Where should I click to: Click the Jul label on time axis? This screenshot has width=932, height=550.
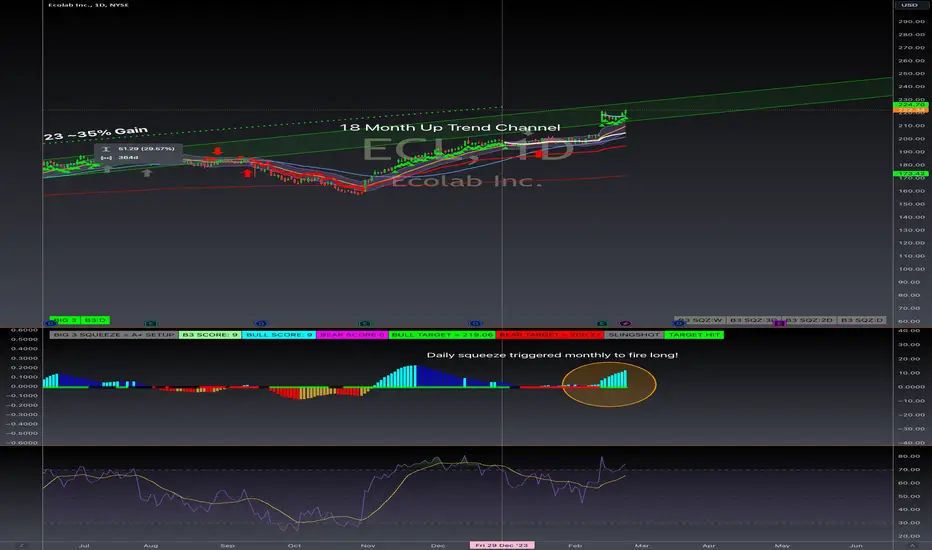click(x=84, y=545)
